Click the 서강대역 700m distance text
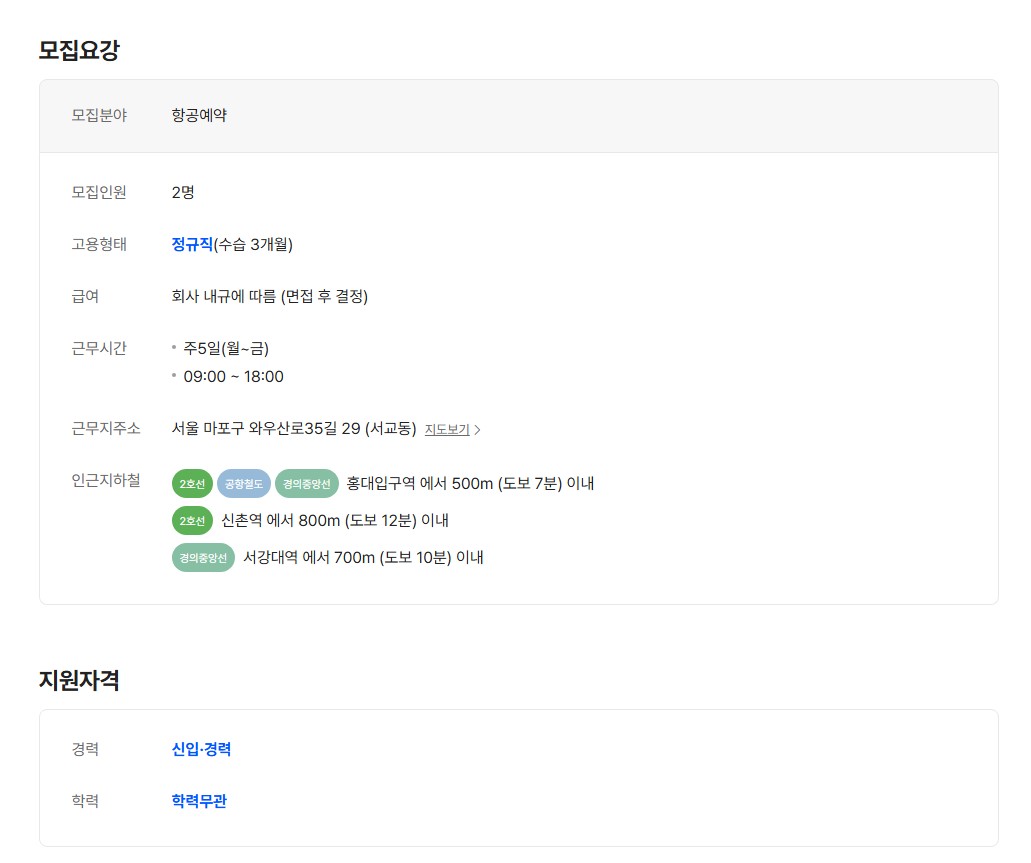The height and width of the screenshot is (863, 1031). point(363,558)
